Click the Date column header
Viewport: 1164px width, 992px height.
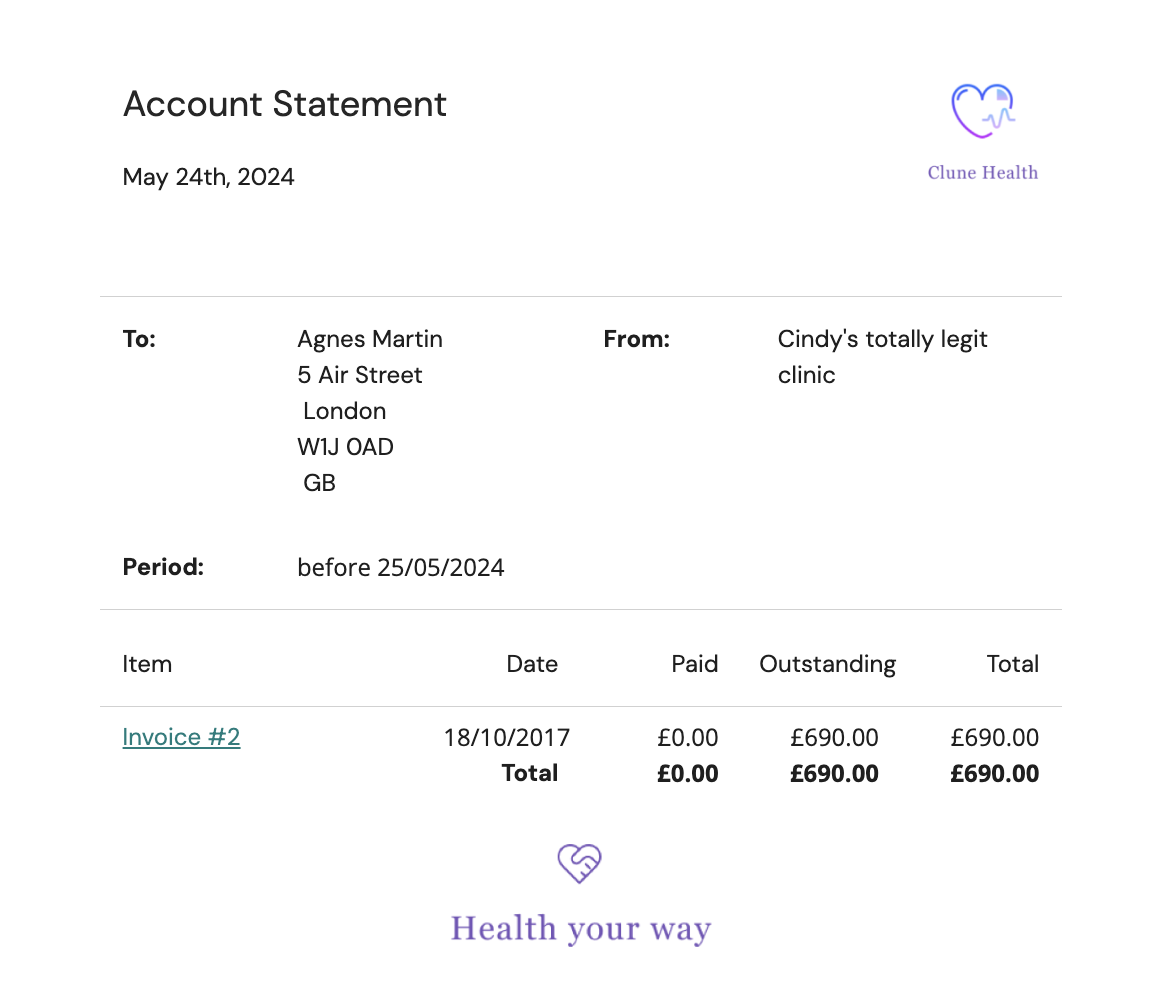[x=532, y=664]
